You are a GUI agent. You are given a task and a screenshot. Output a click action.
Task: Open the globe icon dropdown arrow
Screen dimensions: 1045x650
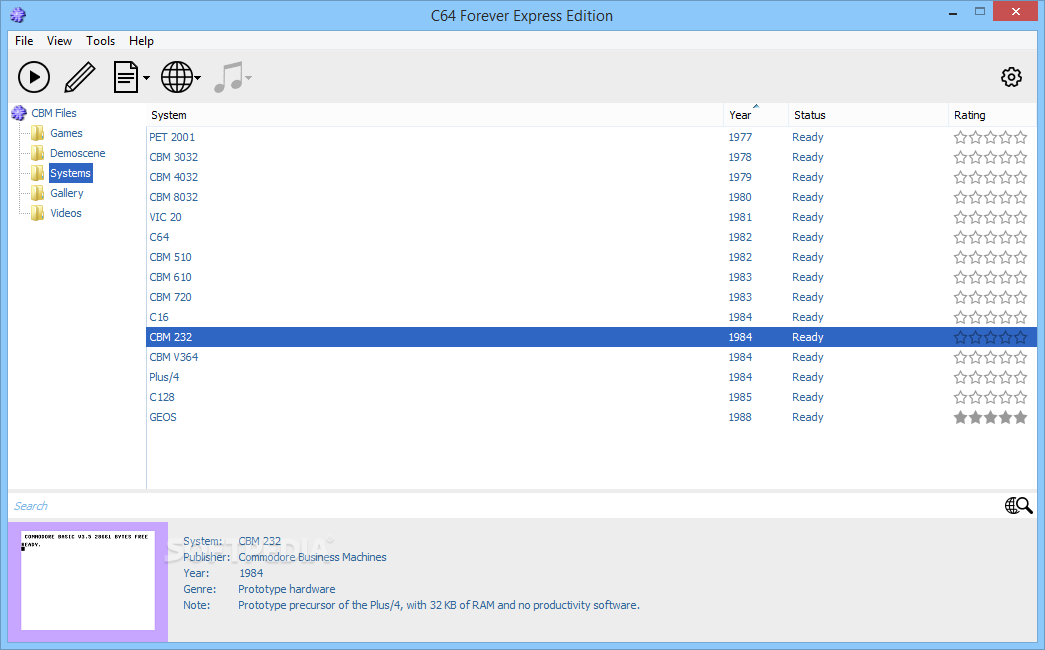coord(198,78)
